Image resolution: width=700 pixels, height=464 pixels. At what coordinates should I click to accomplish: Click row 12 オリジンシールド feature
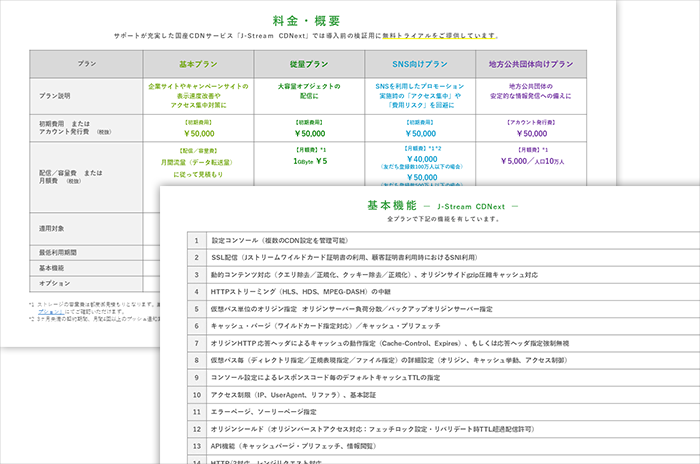coord(372,429)
